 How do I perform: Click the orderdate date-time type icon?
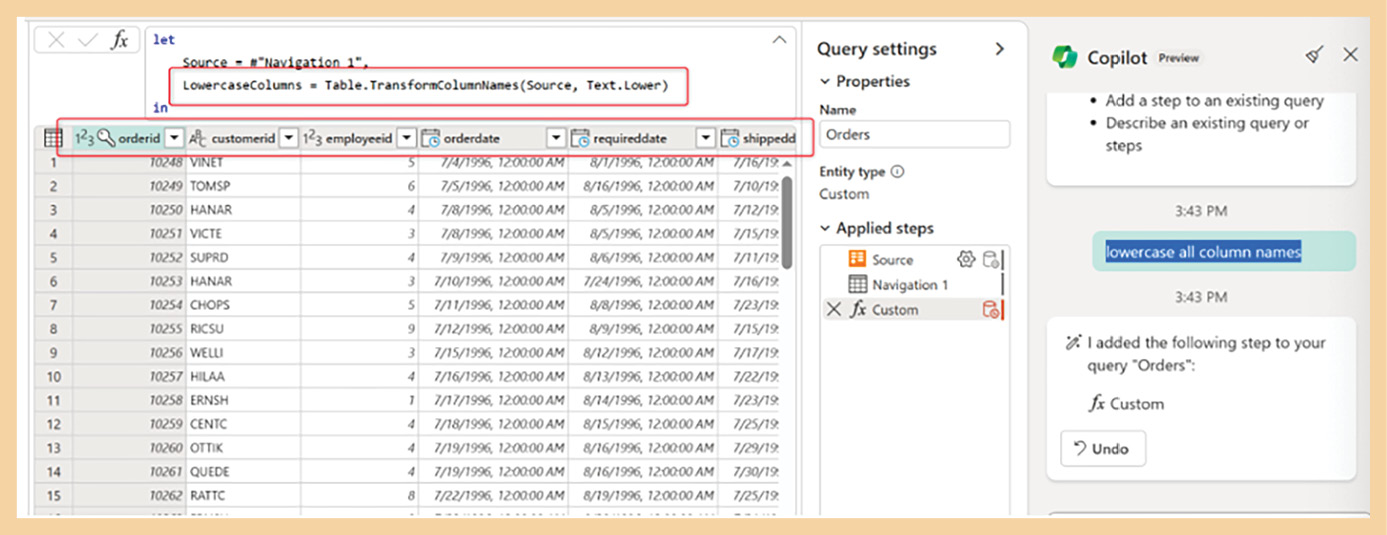(431, 138)
